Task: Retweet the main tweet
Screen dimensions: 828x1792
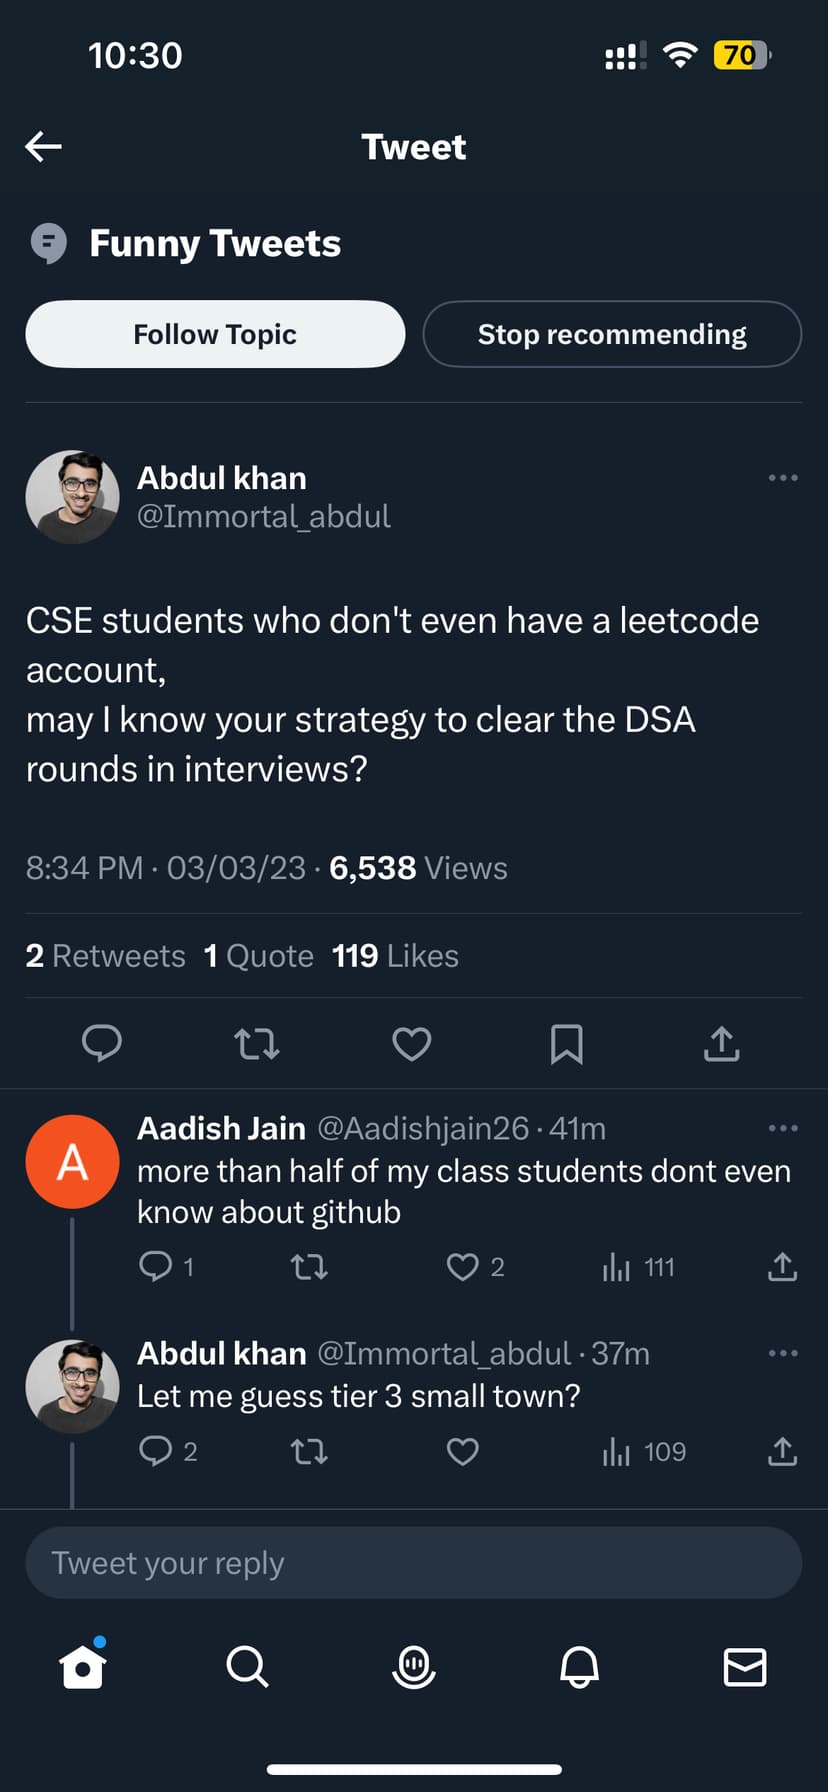Action: tap(256, 1044)
